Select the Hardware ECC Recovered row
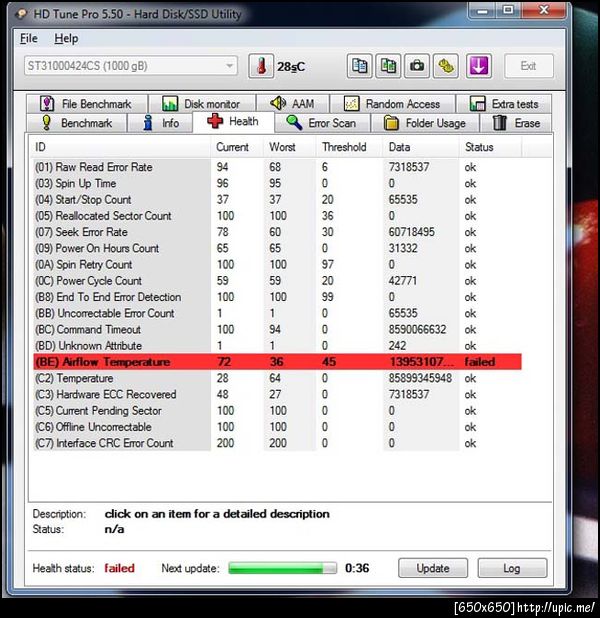This screenshot has width=600, height=618. (278, 394)
